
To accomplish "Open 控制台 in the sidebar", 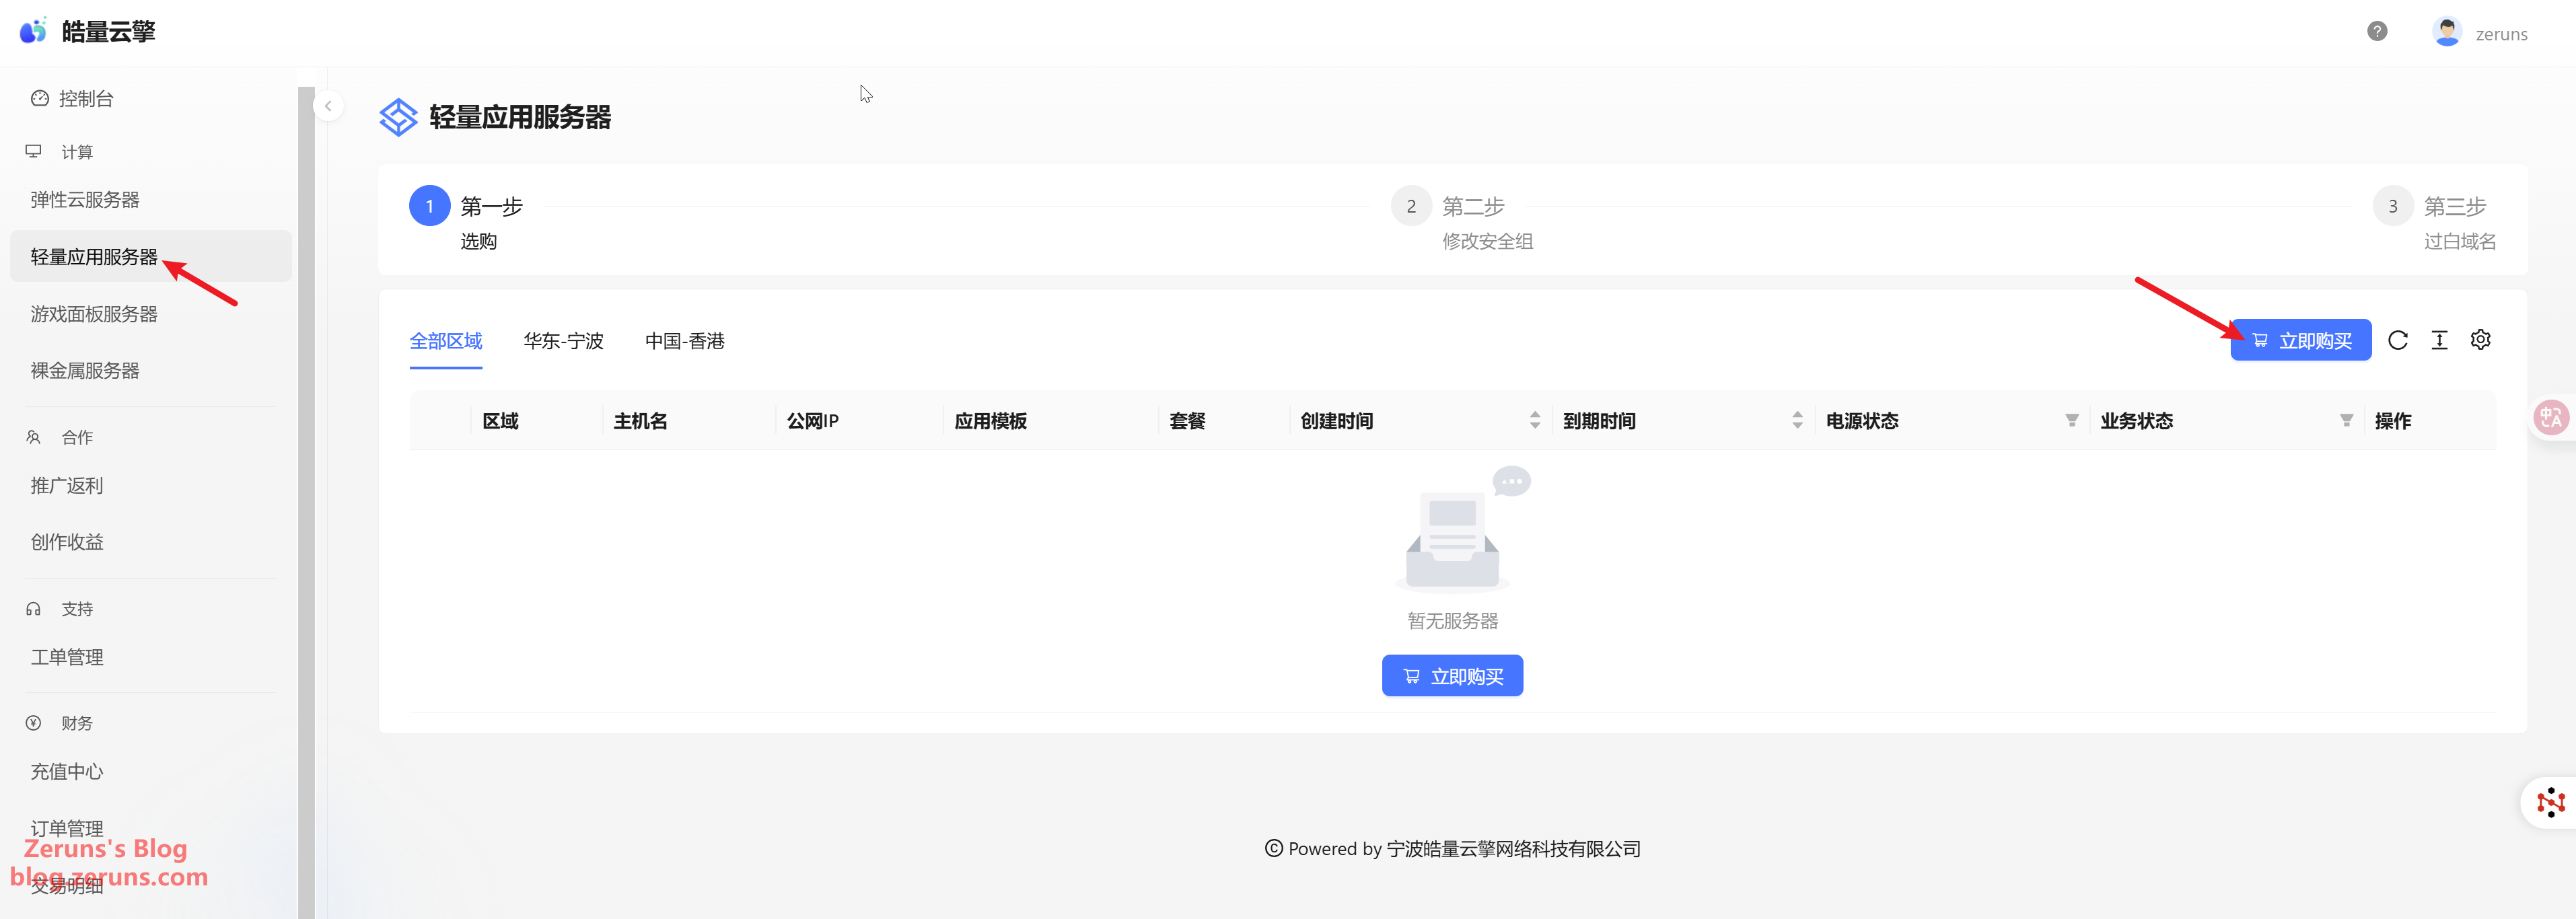I will click(x=150, y=98).
